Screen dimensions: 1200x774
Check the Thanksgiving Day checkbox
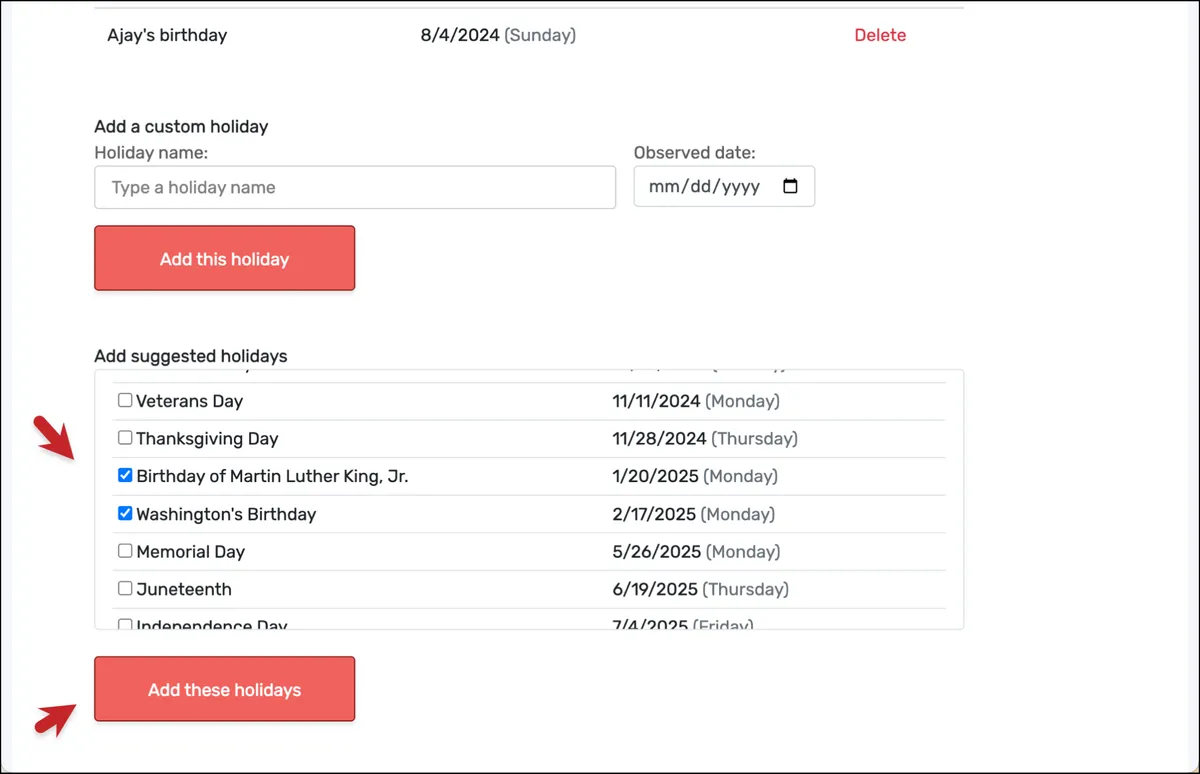point(125,438)
